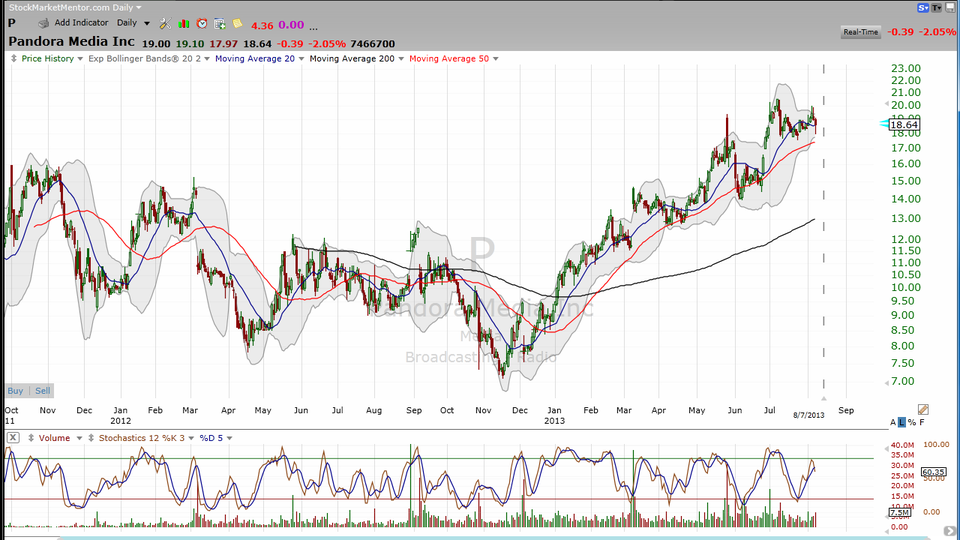Click the Sep label at right of time axis
The image size is (960, 540).
click(846, 410)
